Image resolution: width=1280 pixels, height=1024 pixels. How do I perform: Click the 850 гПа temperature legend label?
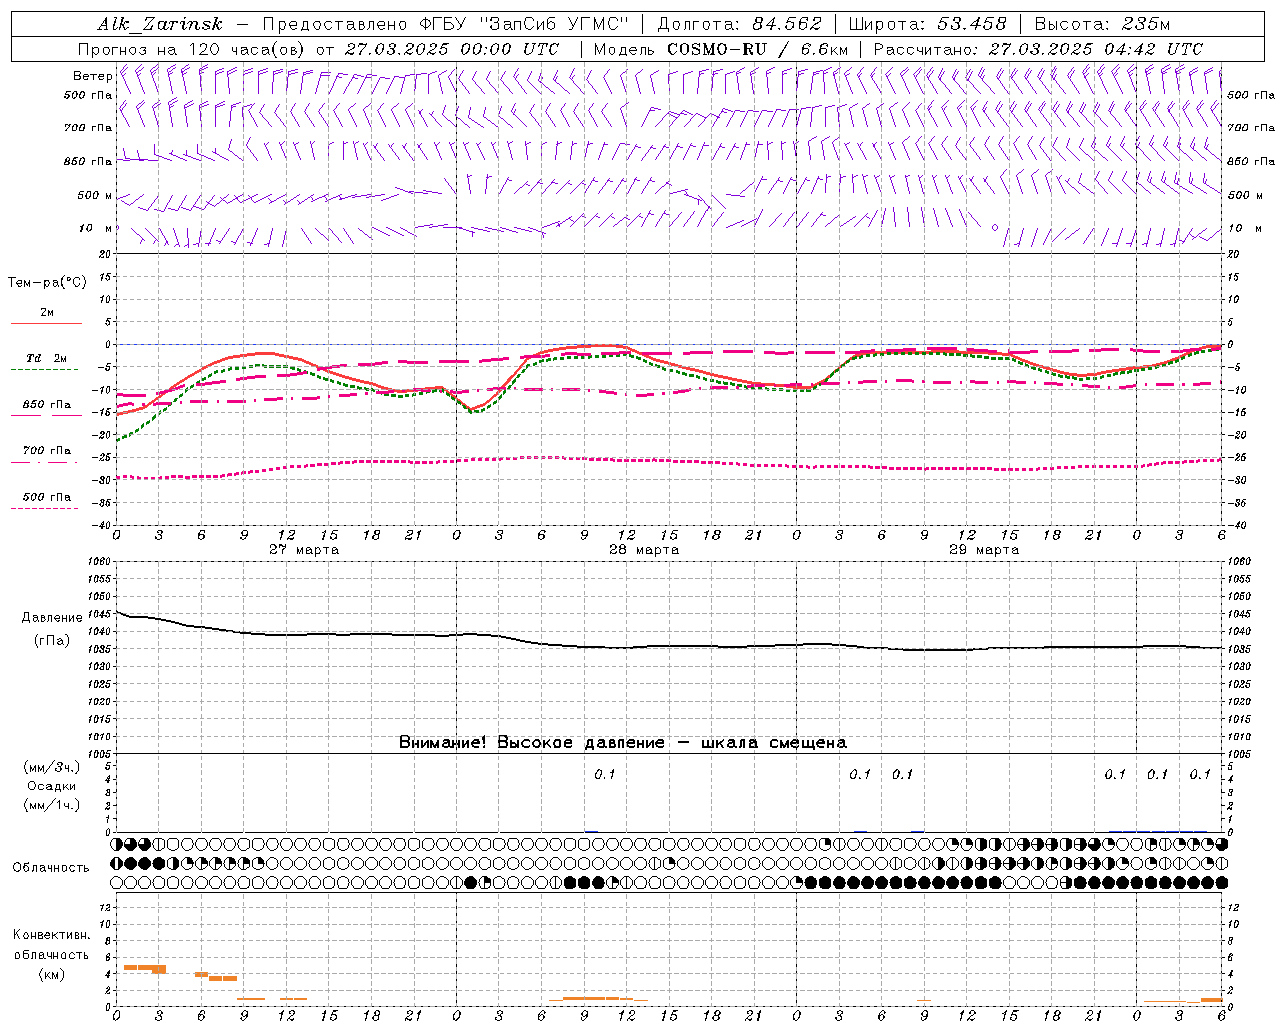pos(47,405)
